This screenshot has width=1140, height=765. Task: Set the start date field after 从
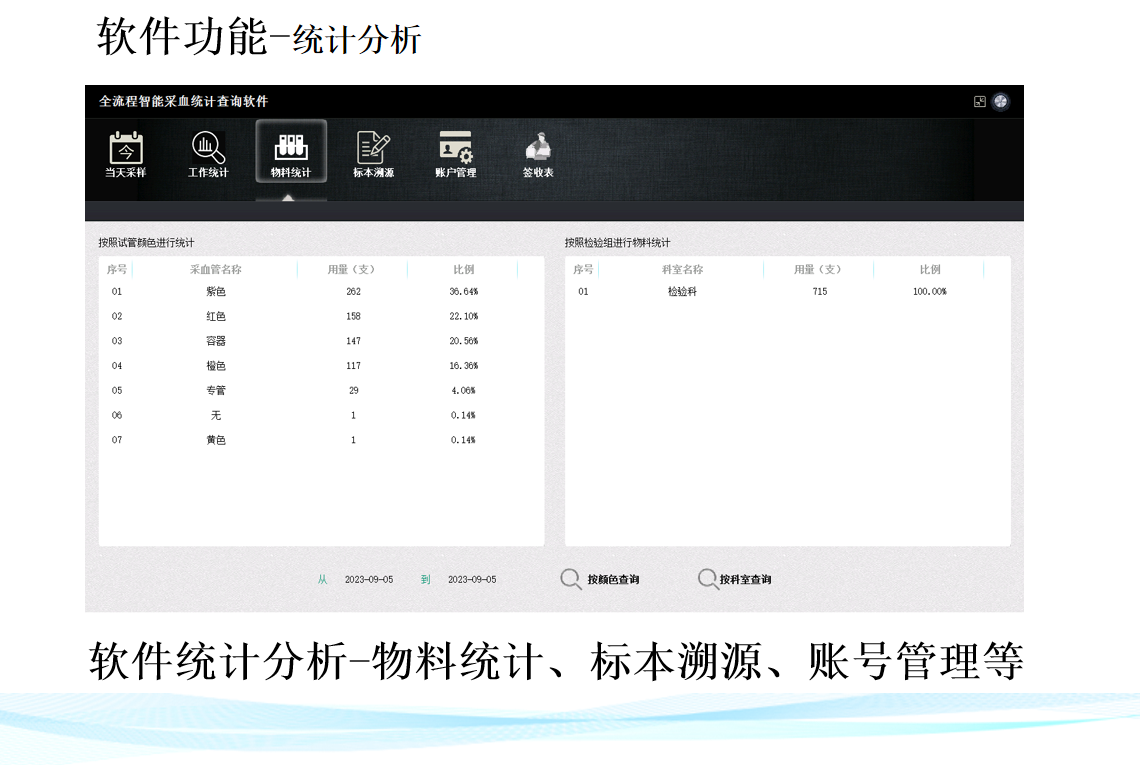pos(369,580)
